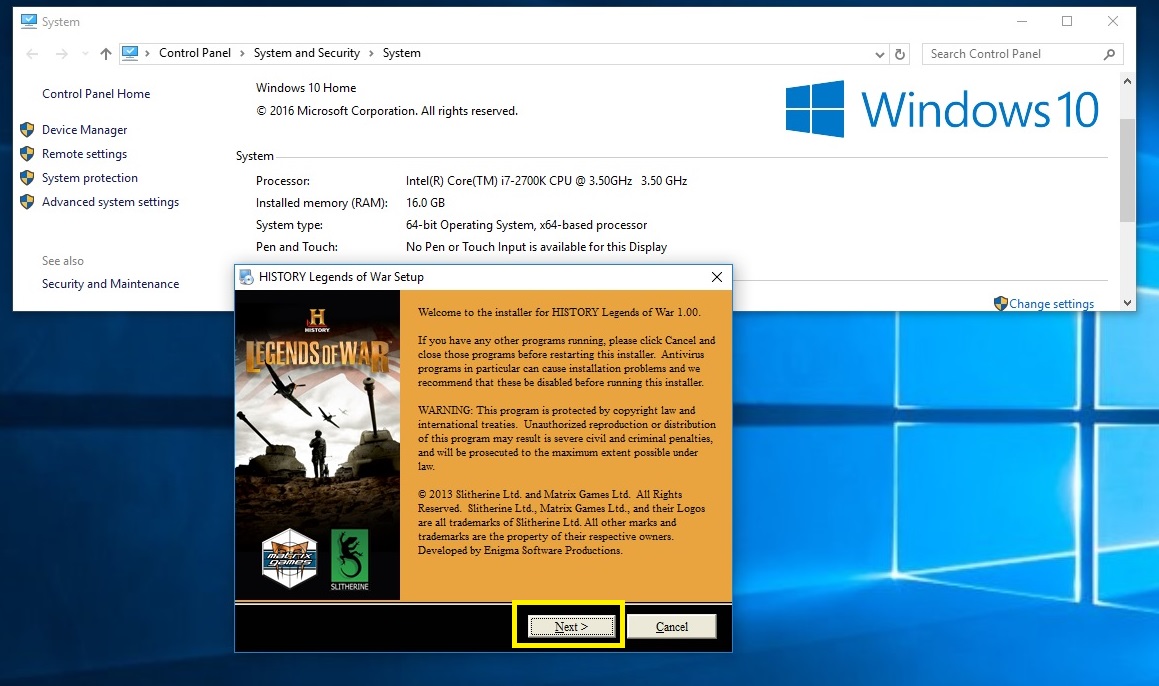The width and height of the screenshot is (1159, 686).
Task: Close the System window
Action: click(x=1112, y=21)
